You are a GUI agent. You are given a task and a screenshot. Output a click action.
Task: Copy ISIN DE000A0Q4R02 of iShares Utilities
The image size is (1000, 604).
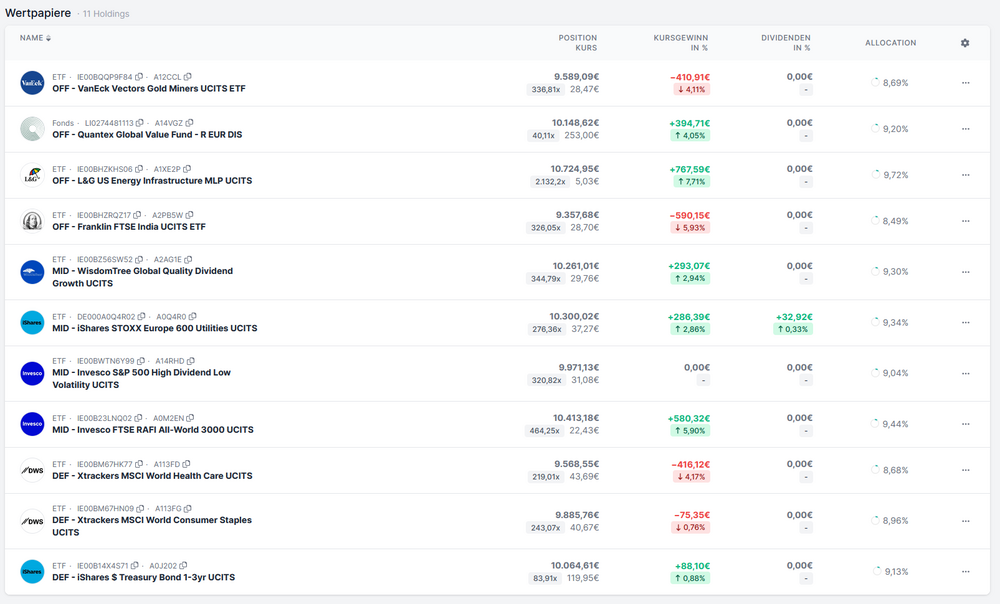(x=142, y=316)
